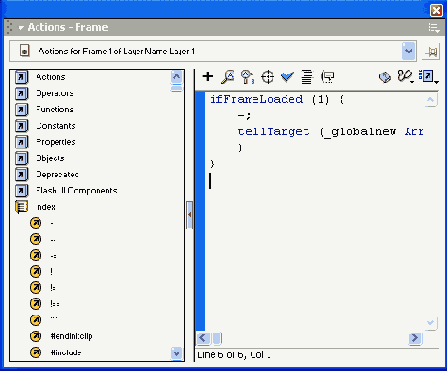
Task: Close the window with the red X button
Action: coord(436,10)
